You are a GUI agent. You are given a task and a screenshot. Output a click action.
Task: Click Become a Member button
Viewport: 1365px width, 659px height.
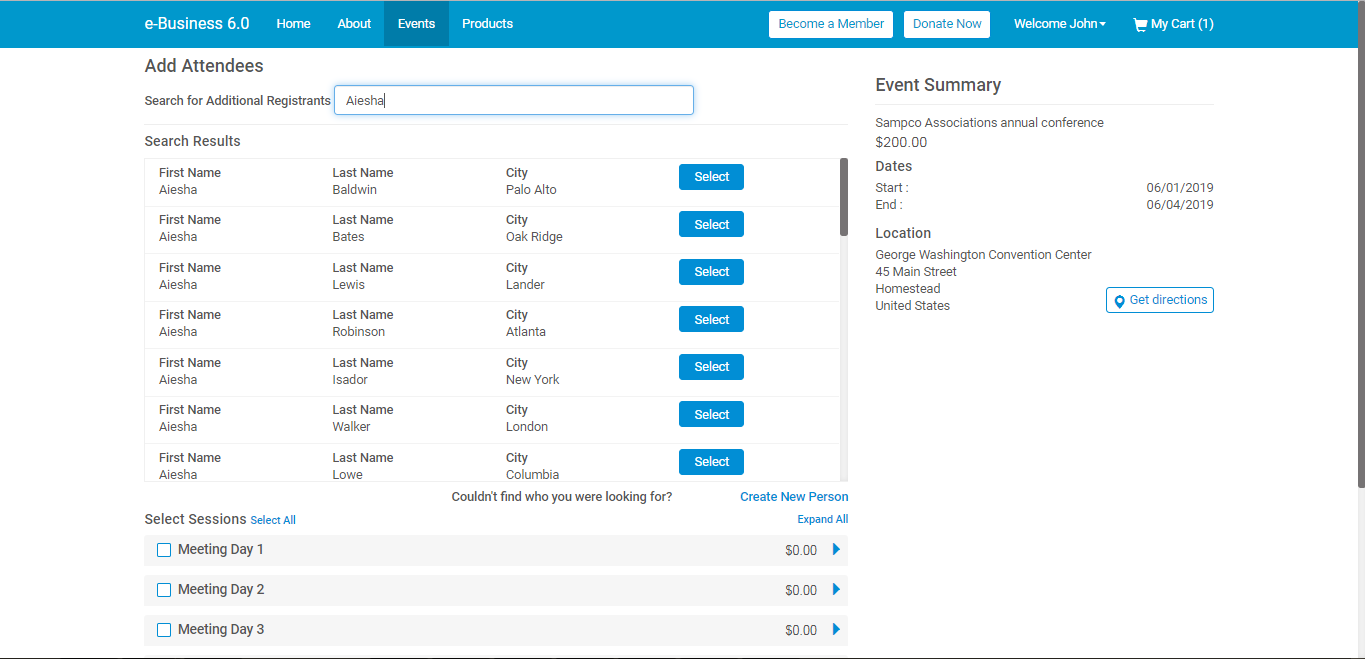click(830, 24)
